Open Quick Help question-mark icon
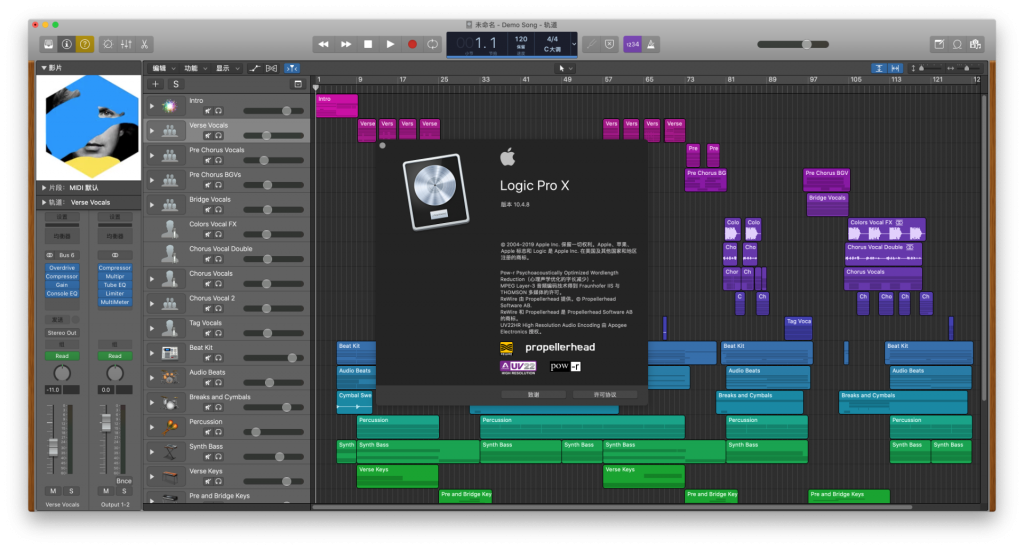Viewport: 1024px width, 549px height. pos(85,44)
